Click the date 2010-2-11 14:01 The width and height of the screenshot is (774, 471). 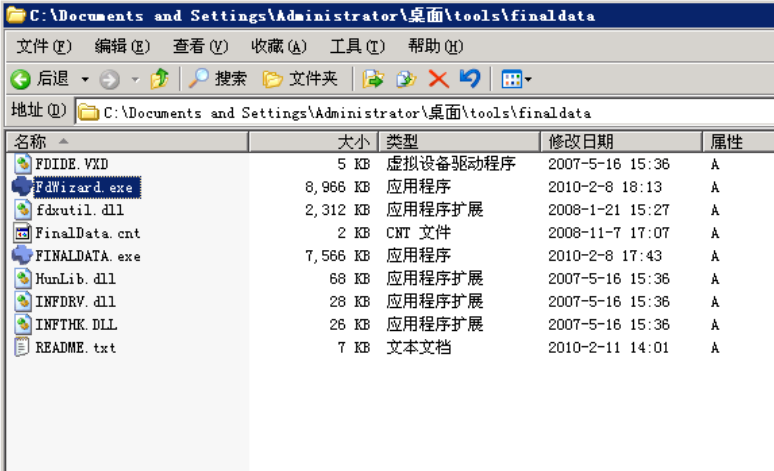tap(609, 347)
